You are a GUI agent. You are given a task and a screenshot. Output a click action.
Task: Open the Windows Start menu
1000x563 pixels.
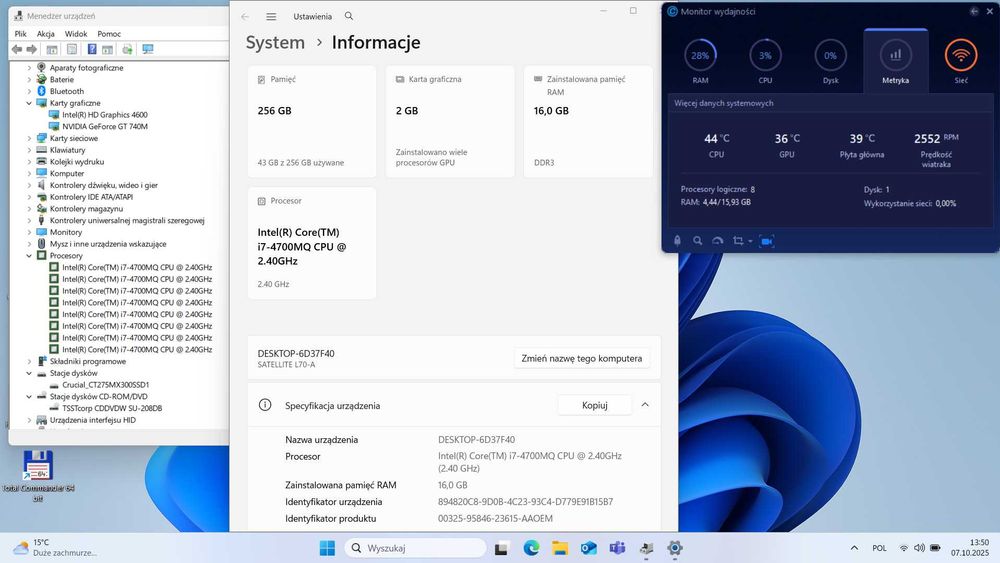click(x=327, y=548)
